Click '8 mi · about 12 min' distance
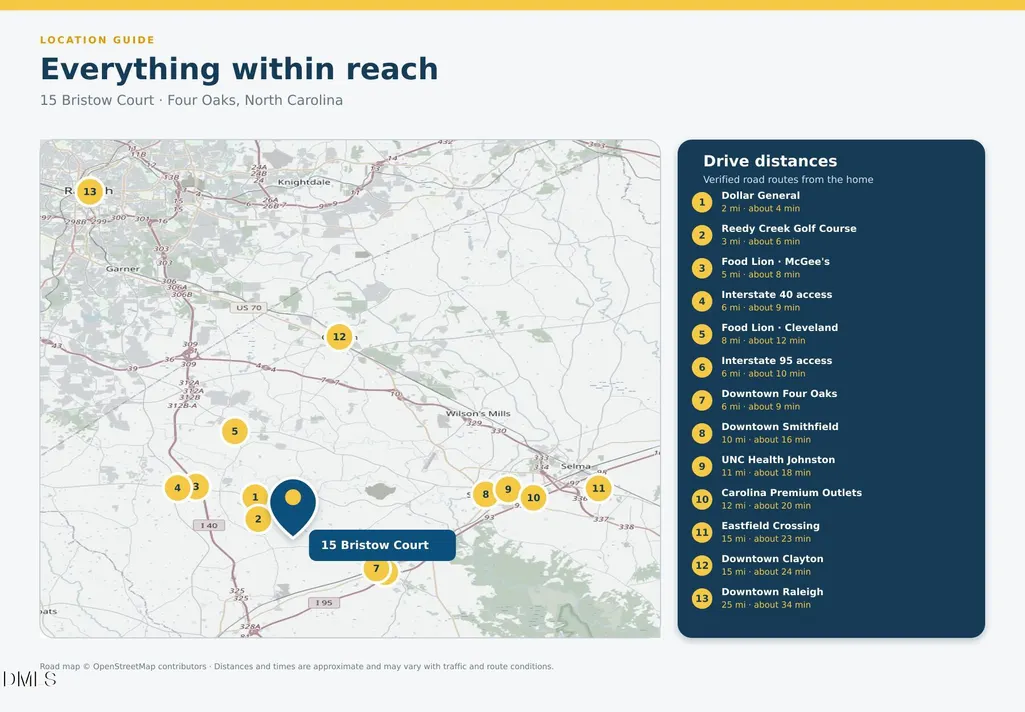 click(763, 341)
